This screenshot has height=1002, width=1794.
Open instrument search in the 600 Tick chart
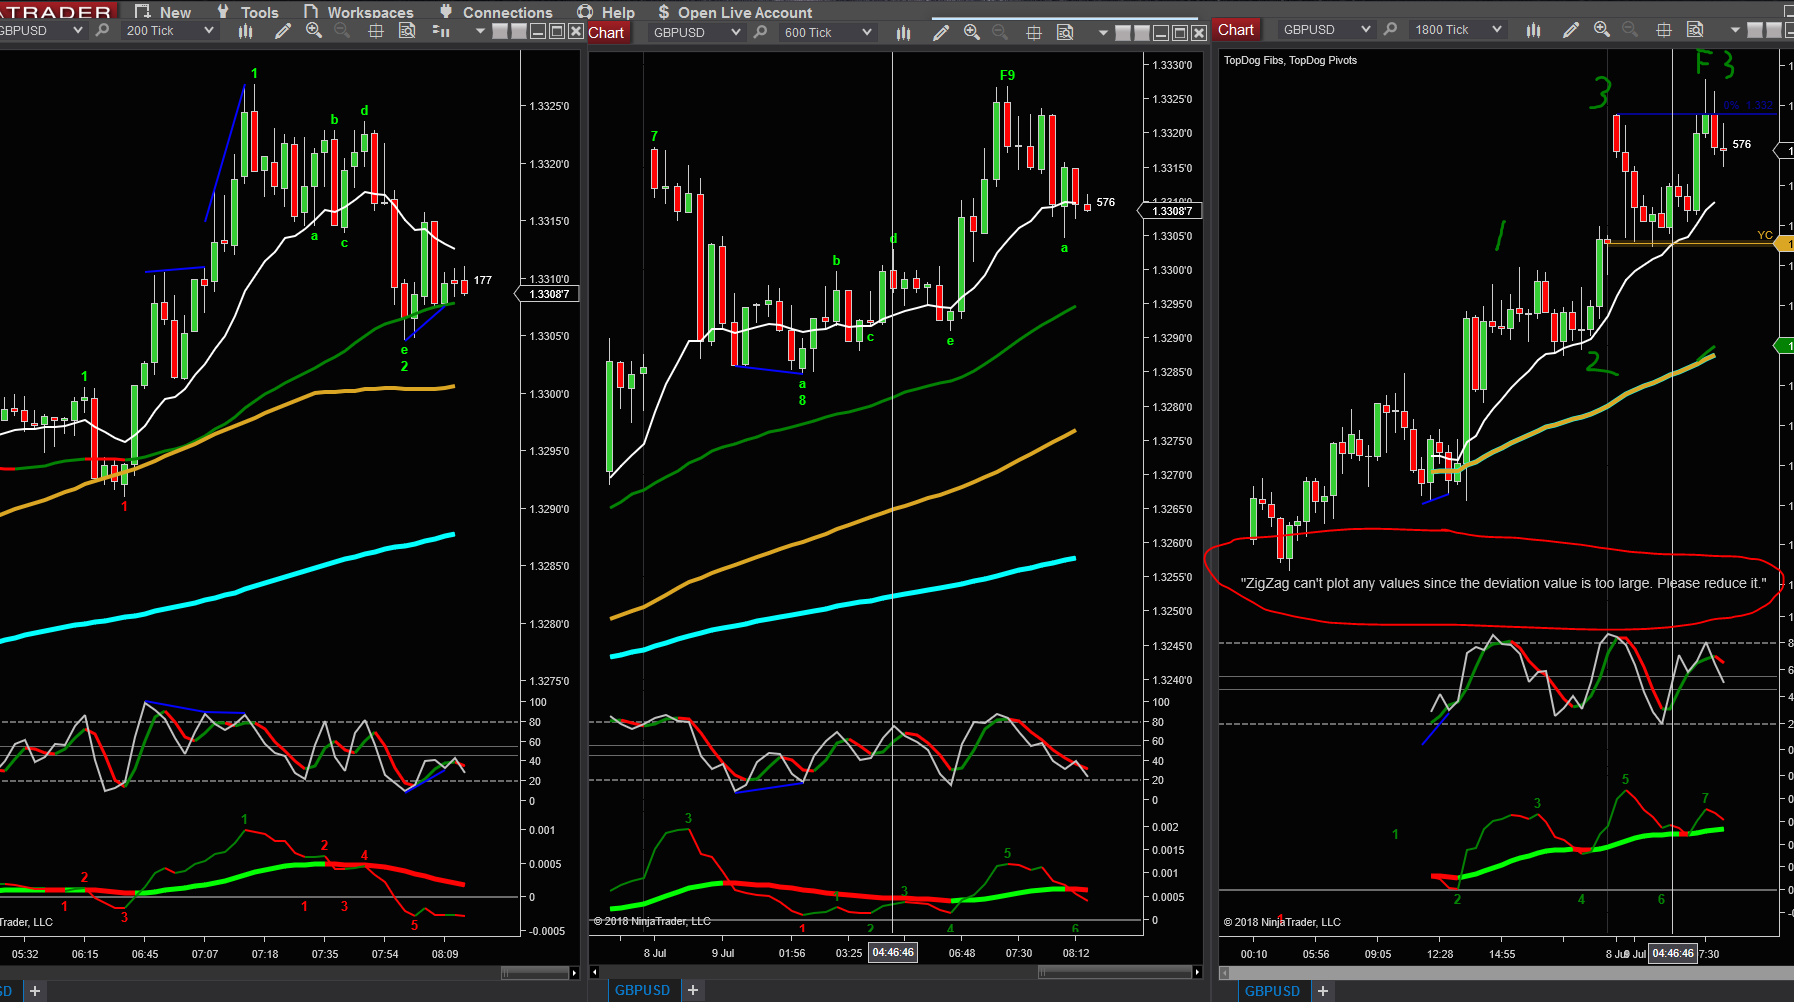(x=761, y=32)
